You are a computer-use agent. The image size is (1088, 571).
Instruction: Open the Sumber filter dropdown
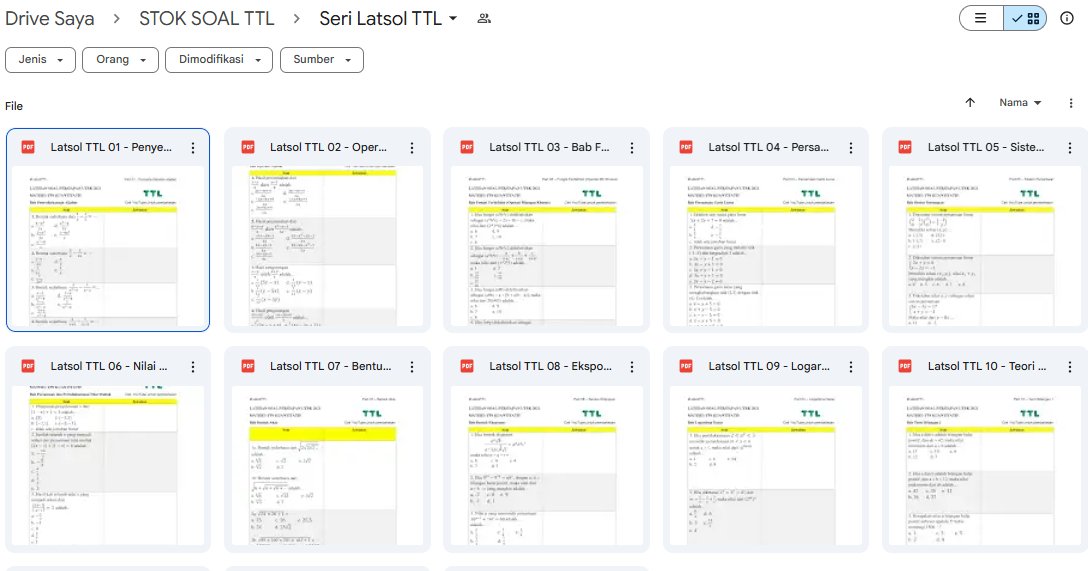pyautogui.click(x=322, y=60)
